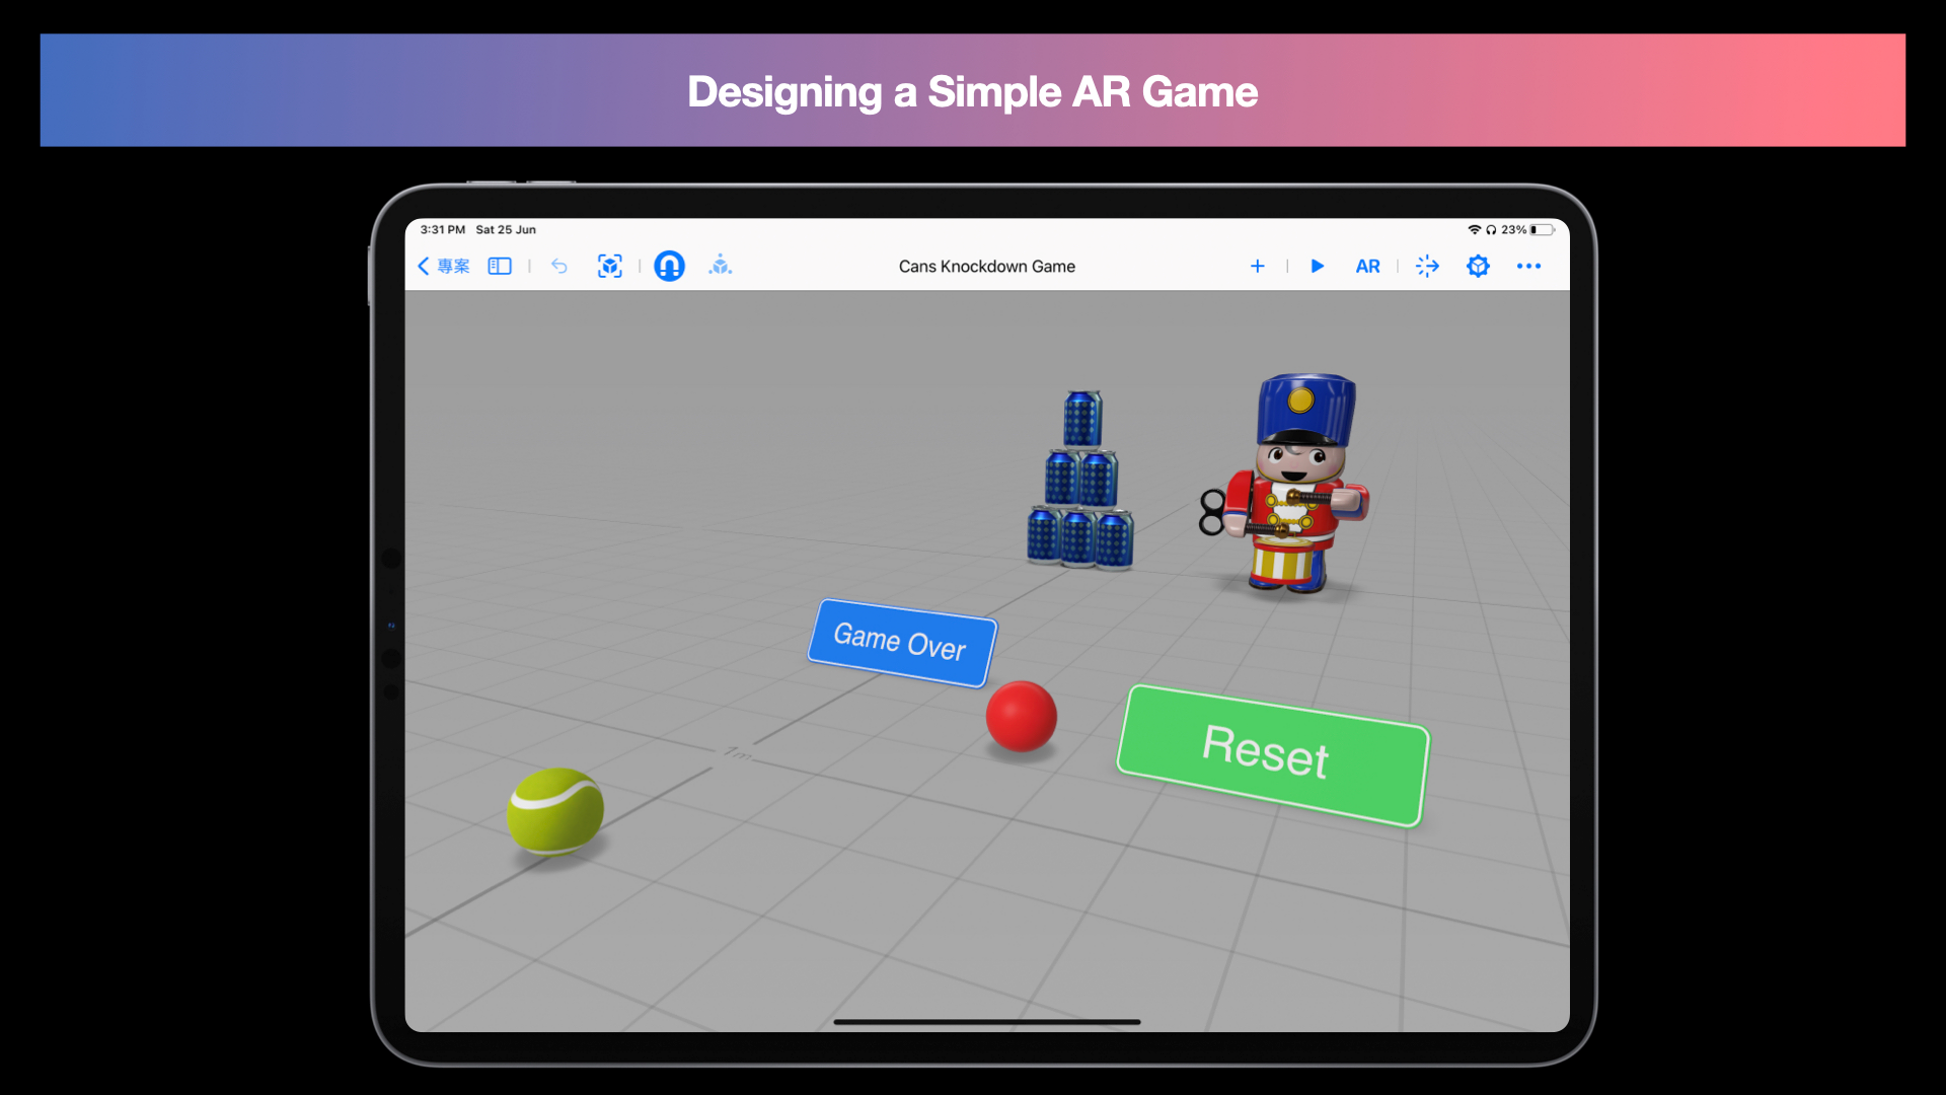The image size is (1946, 1095).
Task: Go back to the projects list
Action: coord(444,266)
